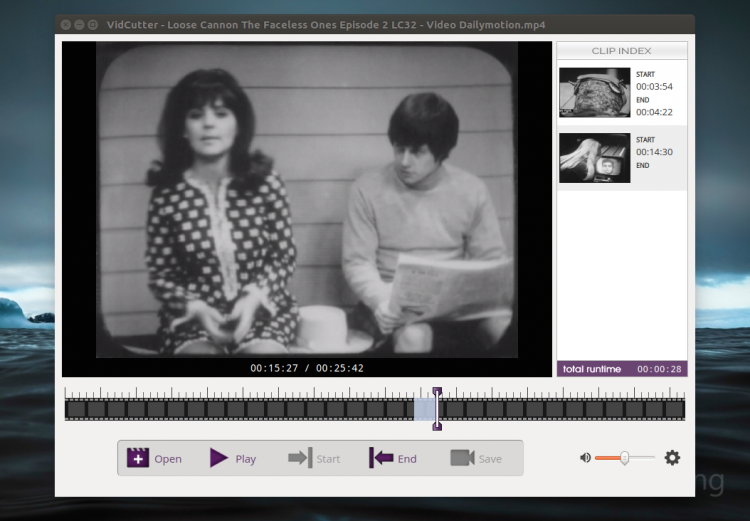Click the greyed Save button label
This screenshot has height=521, width=750.
tap(490, 459)
